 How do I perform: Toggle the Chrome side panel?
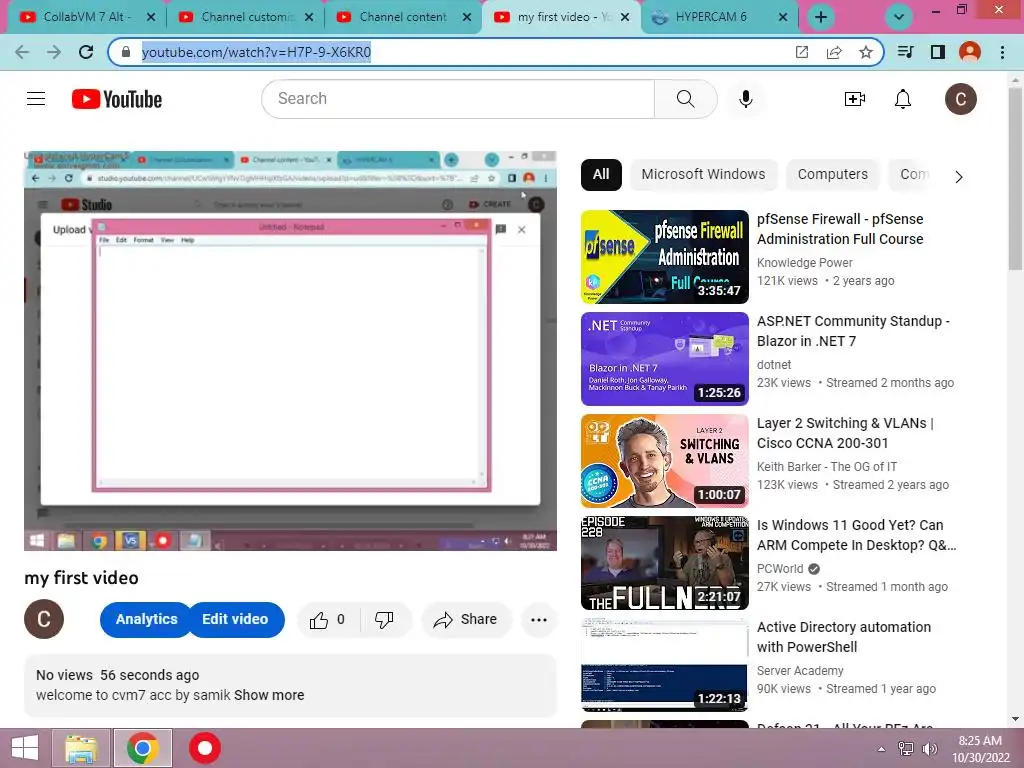click(x=938, y=52)
